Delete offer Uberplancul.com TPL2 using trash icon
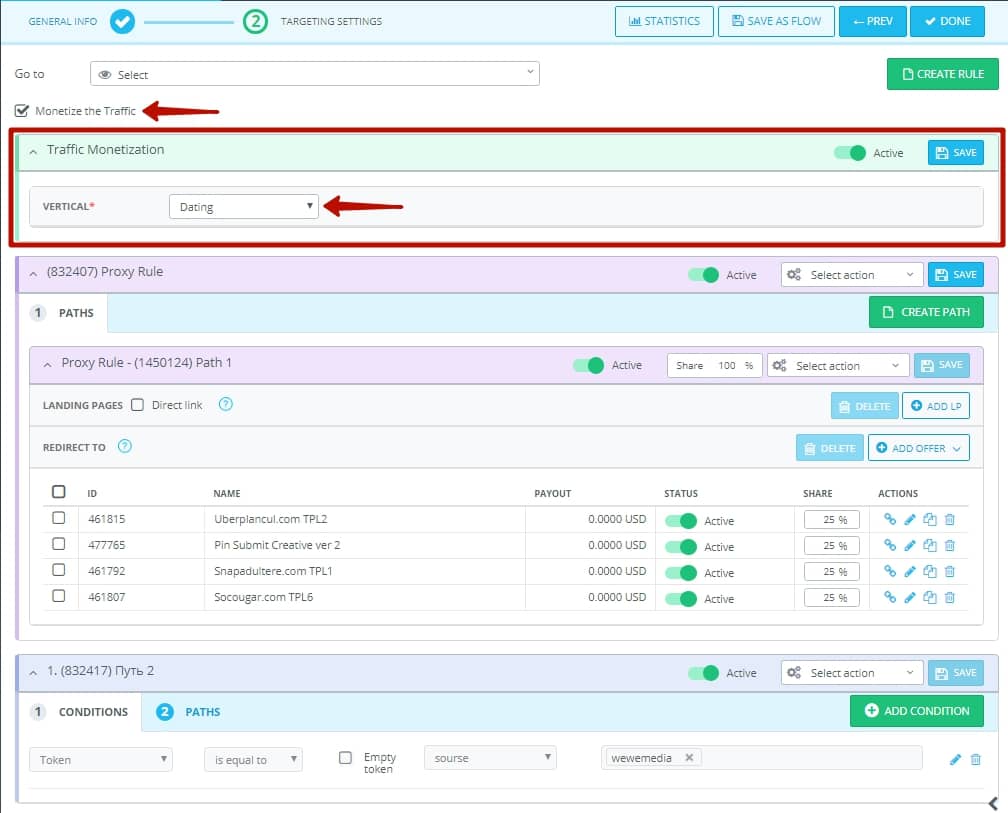 point(950,519)
